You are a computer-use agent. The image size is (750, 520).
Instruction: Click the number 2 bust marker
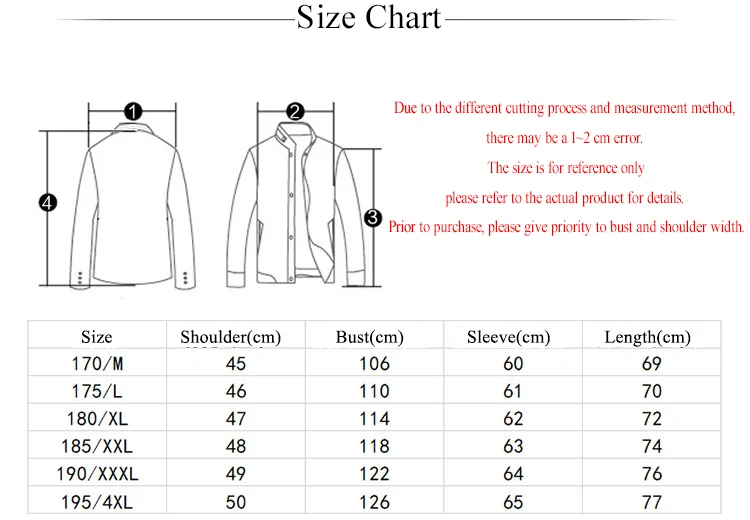click(x=295, y=111)
